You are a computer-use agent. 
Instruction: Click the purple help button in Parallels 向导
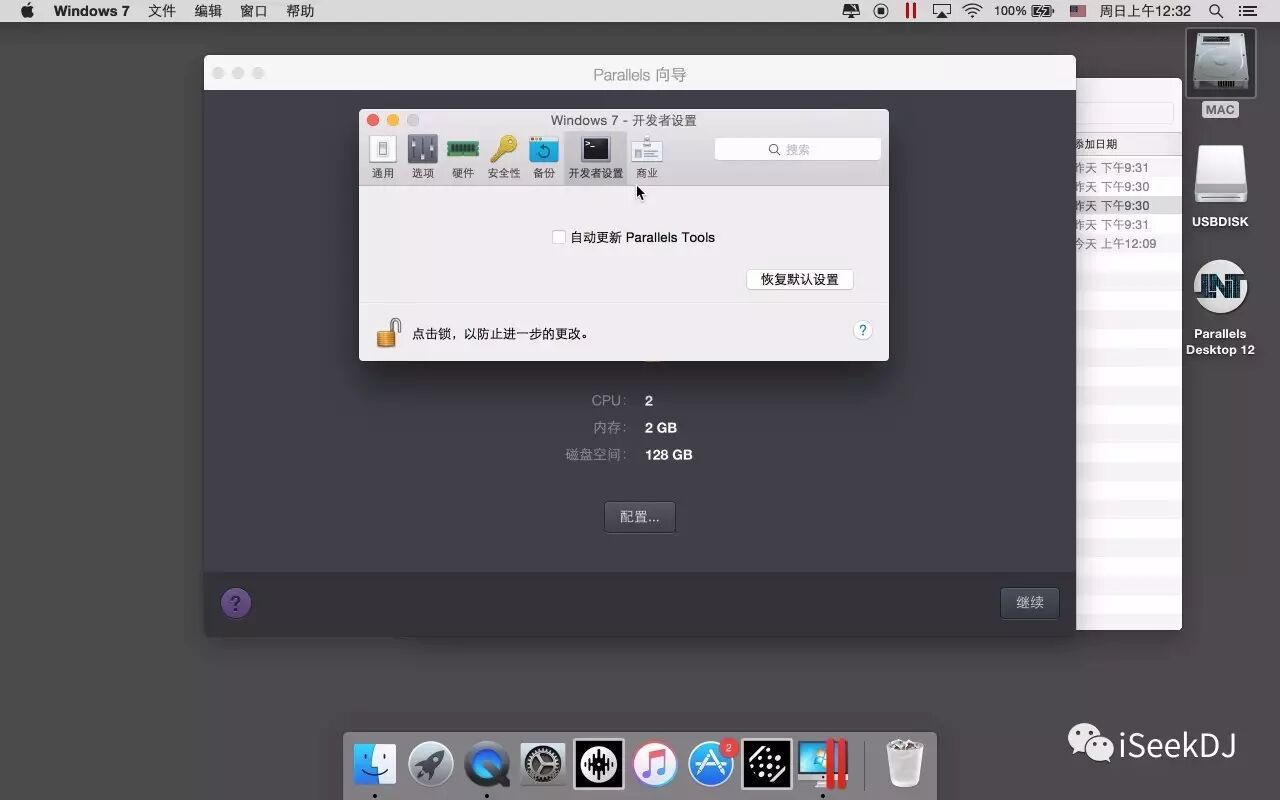236,602
